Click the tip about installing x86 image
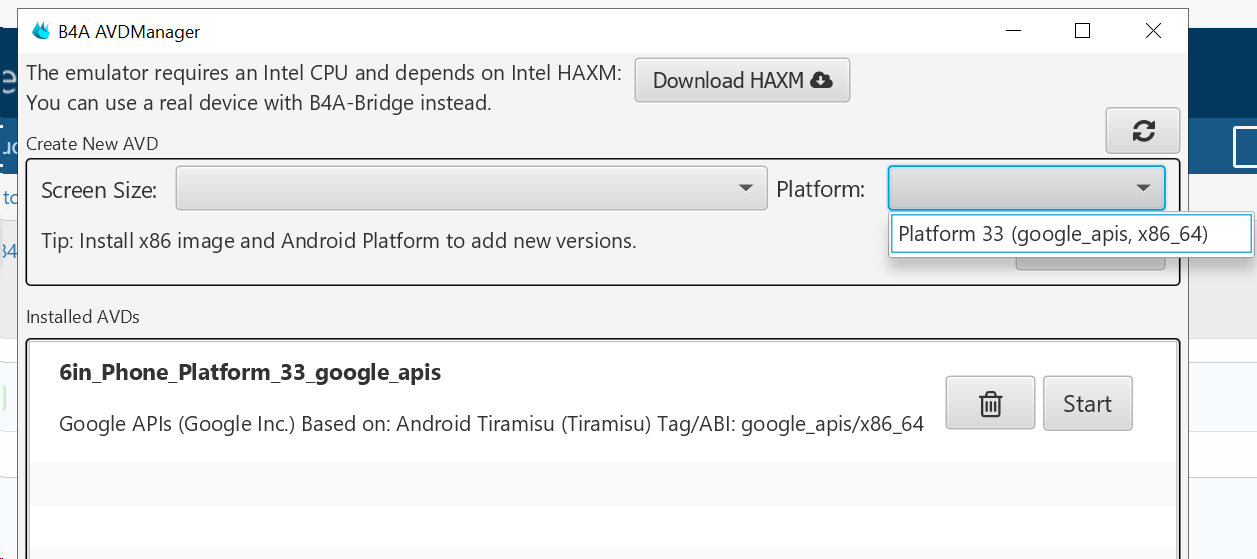Screen dimensions: 1257x559 click(x=338, y=241)
